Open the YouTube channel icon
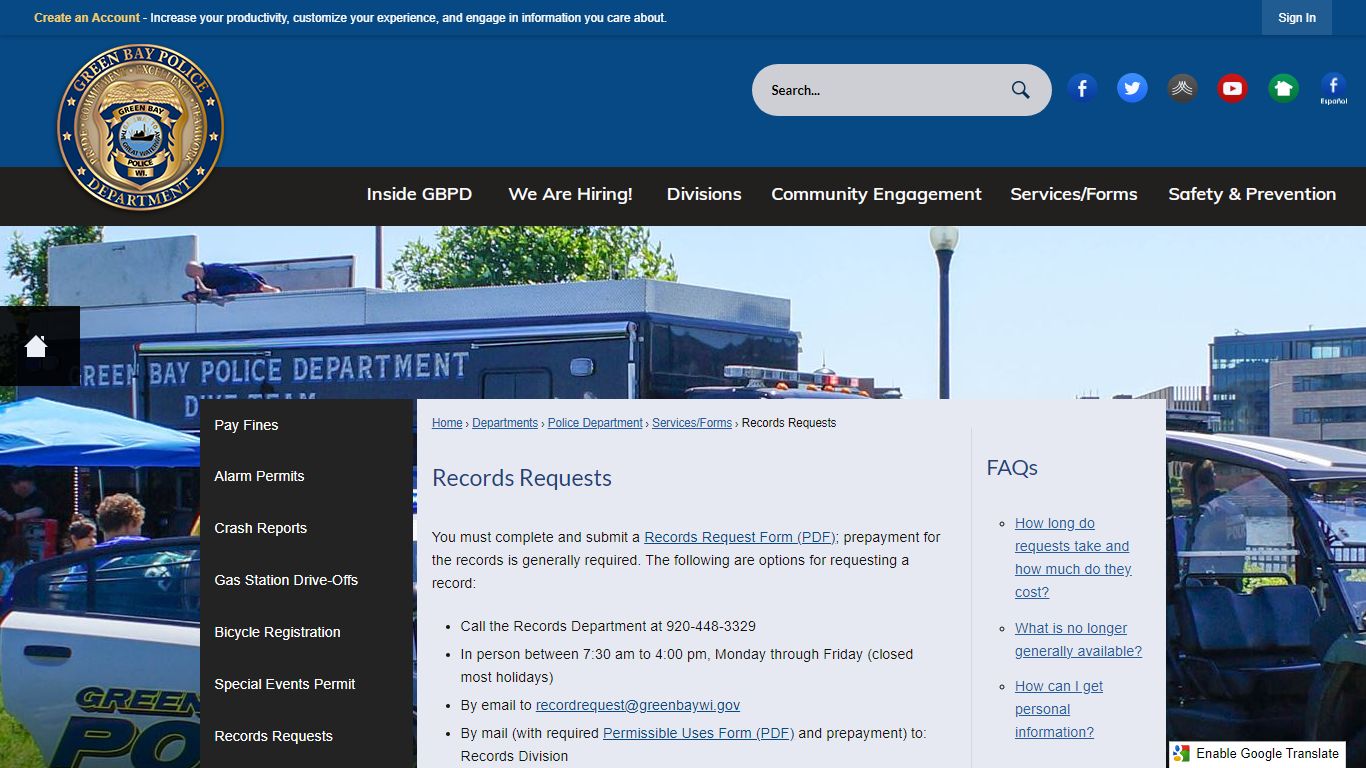The width and height of the screenshot is (1366, 768). tap(1232, 89)
